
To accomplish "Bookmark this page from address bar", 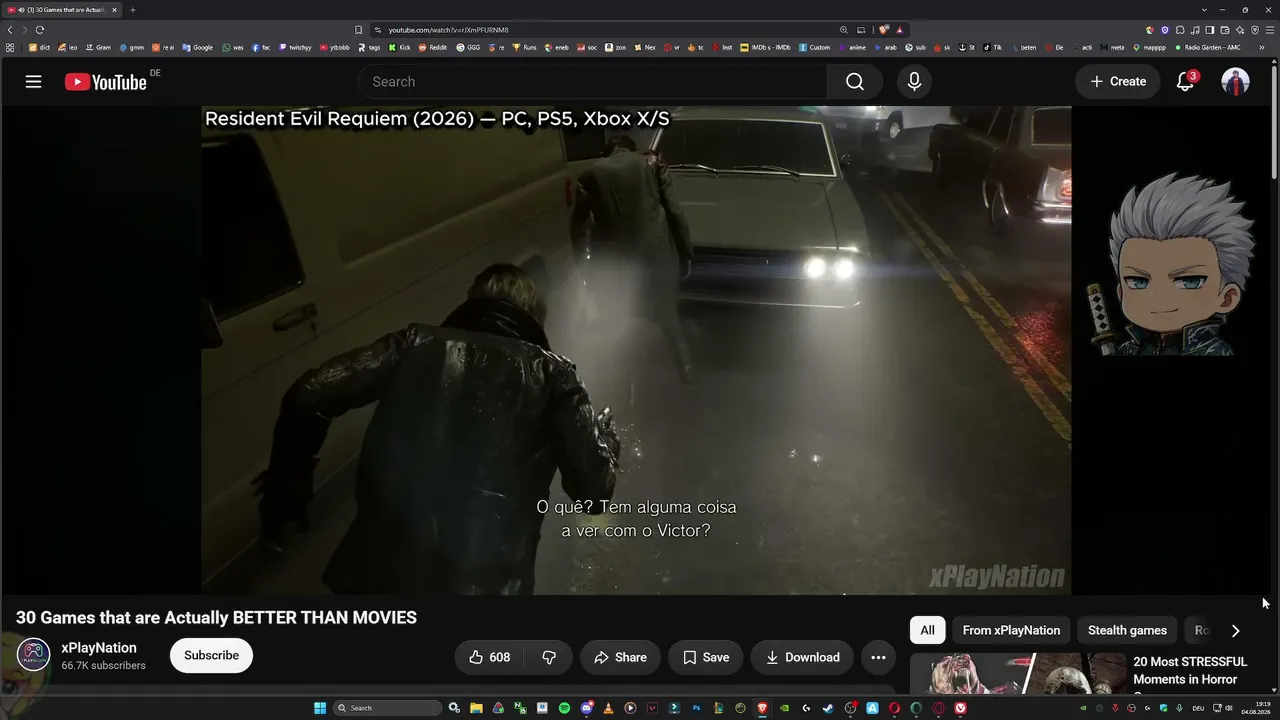I will click(359, 30).
